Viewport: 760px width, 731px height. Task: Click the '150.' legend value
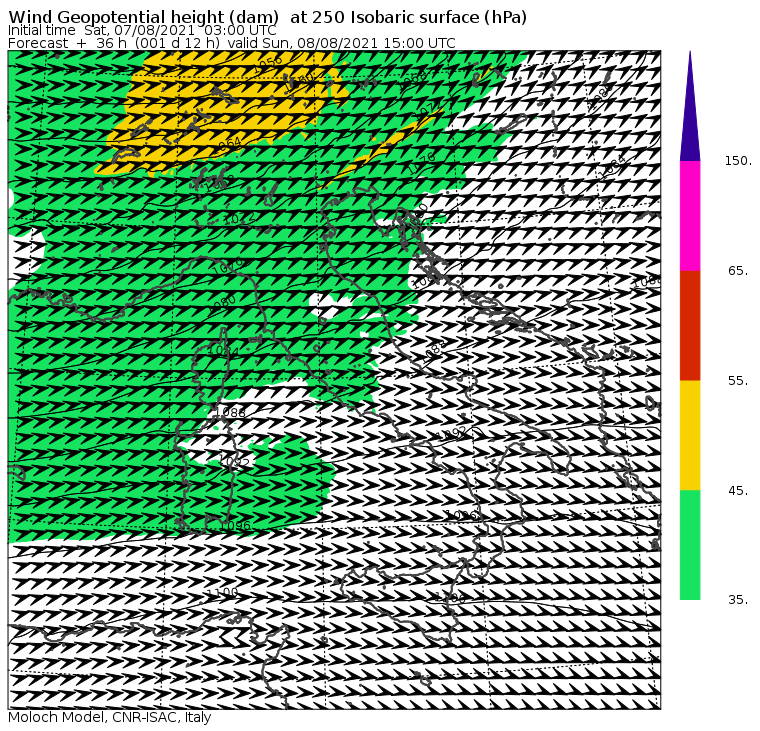739,161
